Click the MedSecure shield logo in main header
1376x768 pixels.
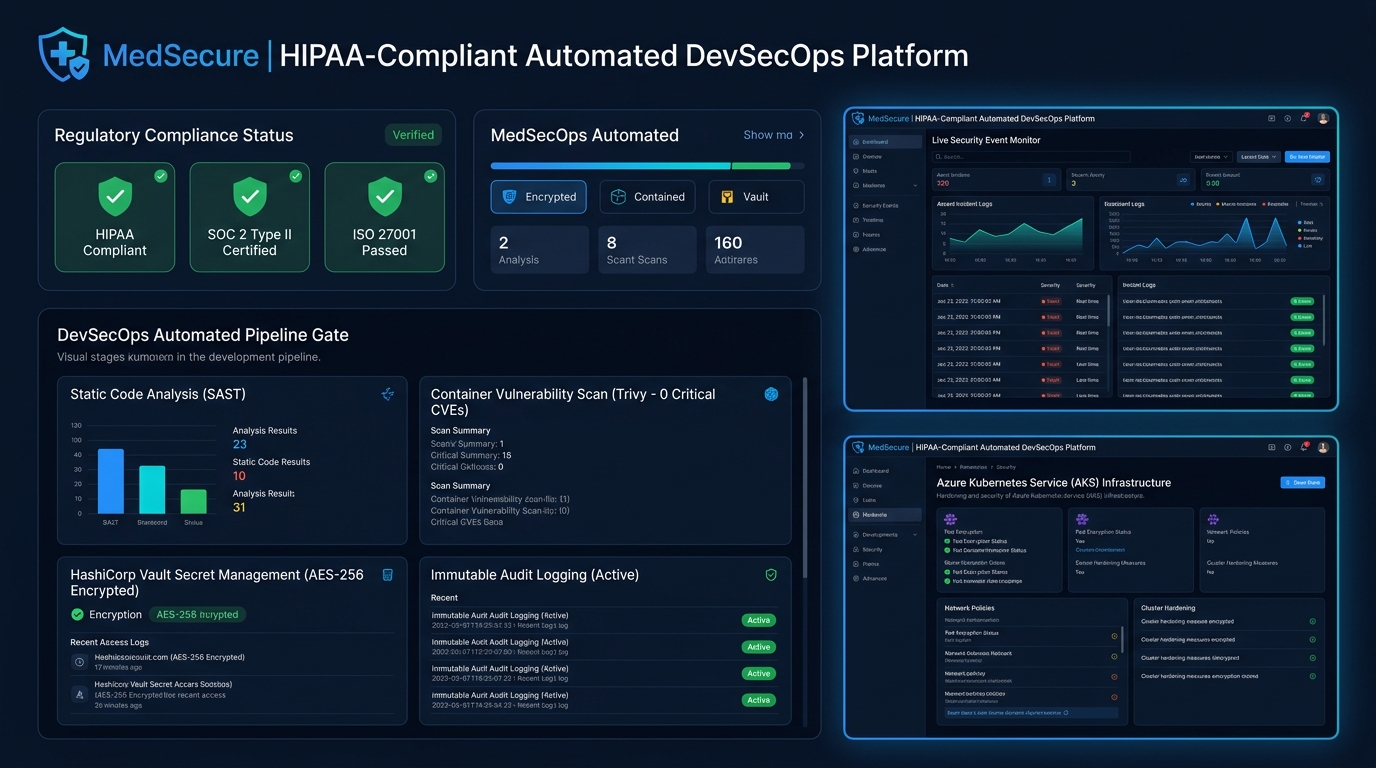[x=64, y=54]
